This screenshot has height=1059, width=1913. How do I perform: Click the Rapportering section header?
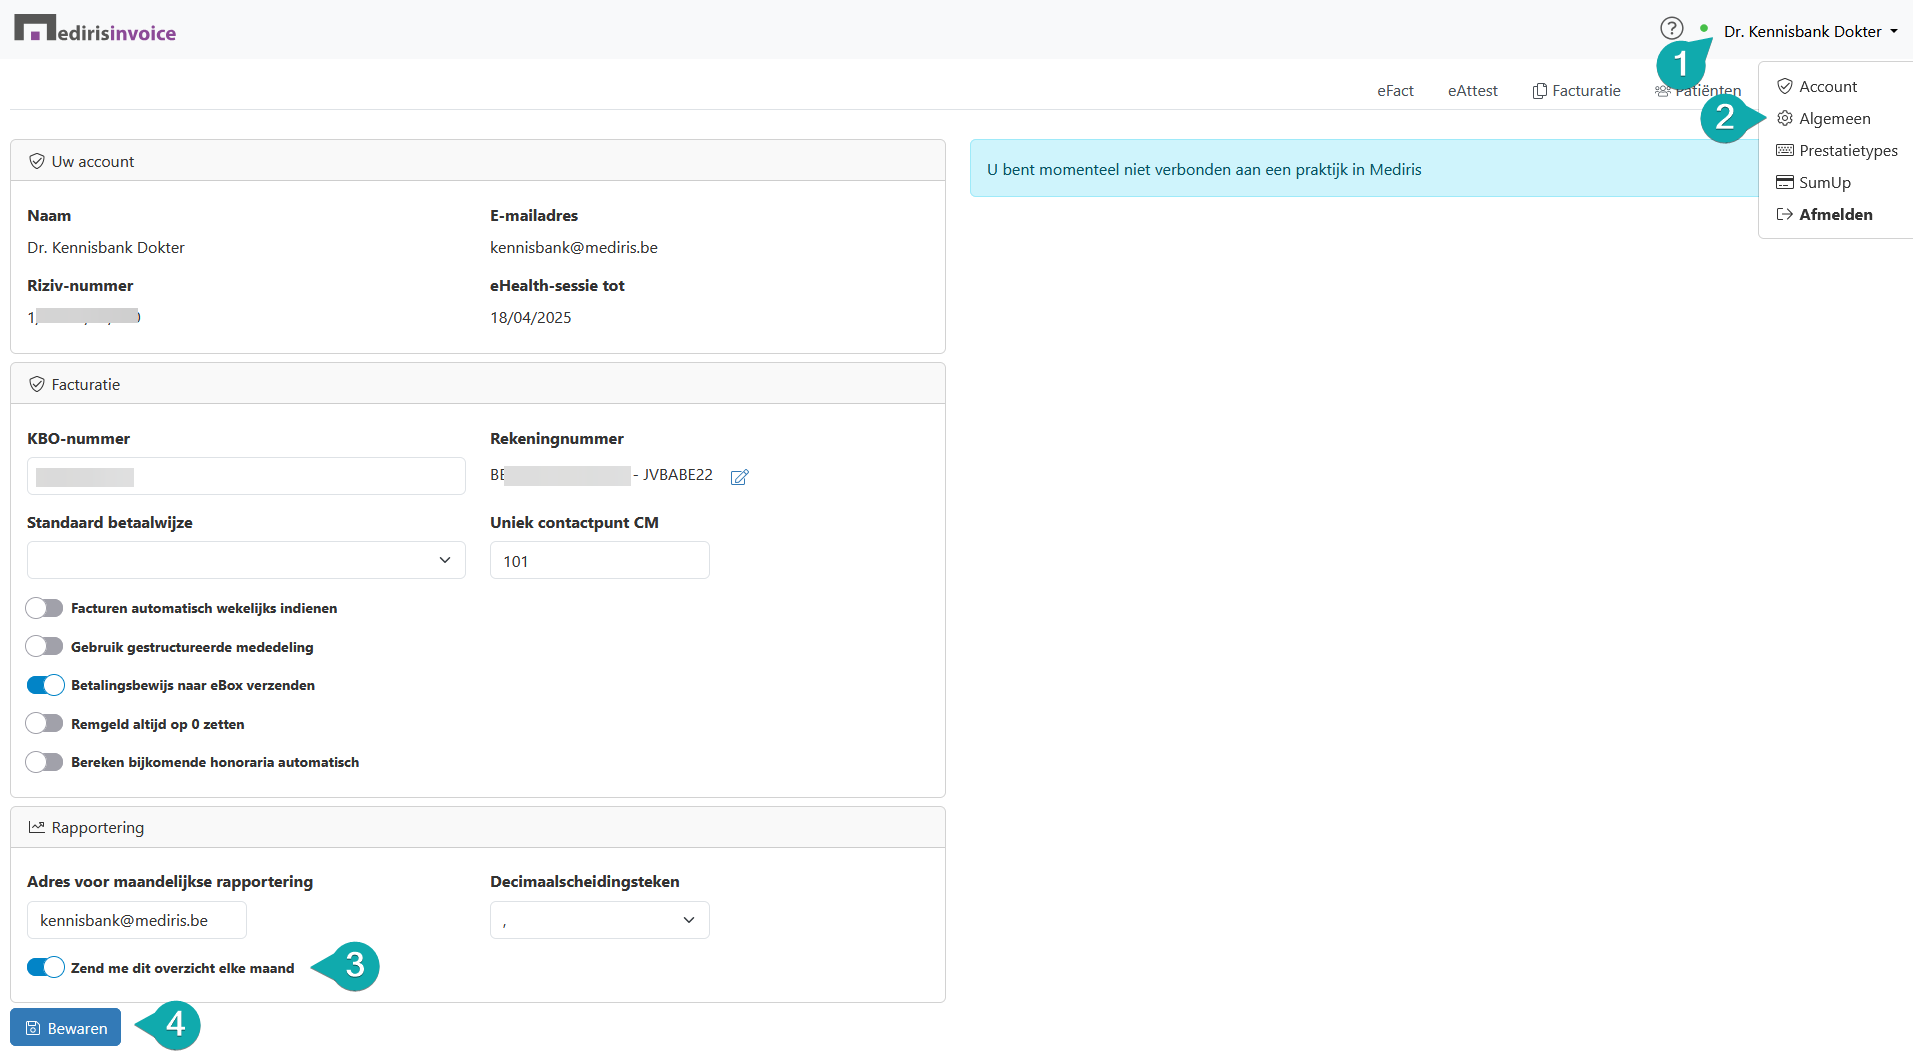[478, 827]
